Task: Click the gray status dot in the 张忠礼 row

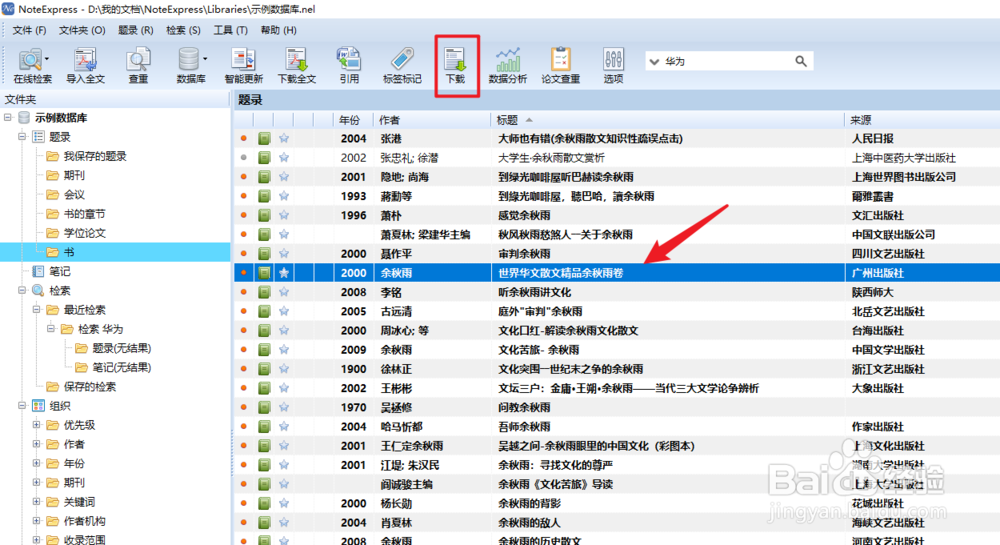Action: [x=244, y=157]
